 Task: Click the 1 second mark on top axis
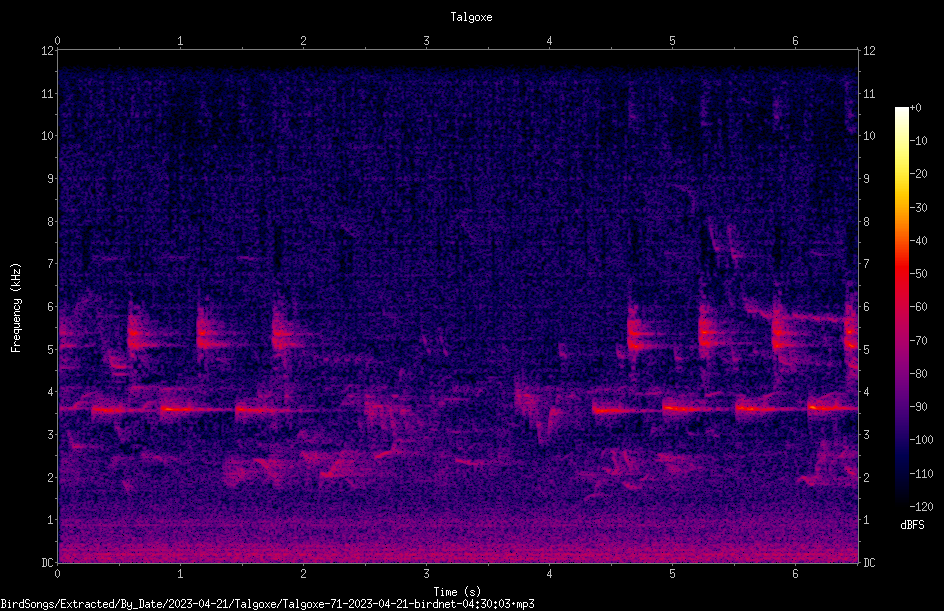point(180,41)
